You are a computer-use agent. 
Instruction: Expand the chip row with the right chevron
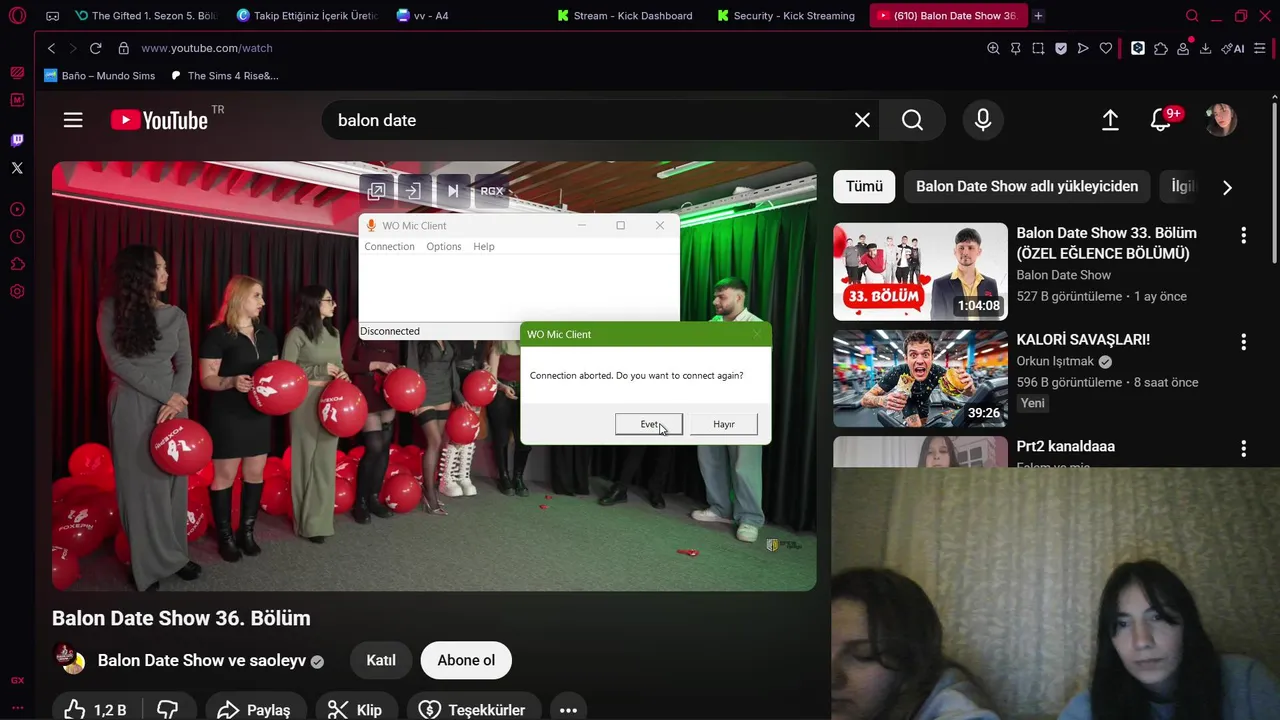point(1227,187)
